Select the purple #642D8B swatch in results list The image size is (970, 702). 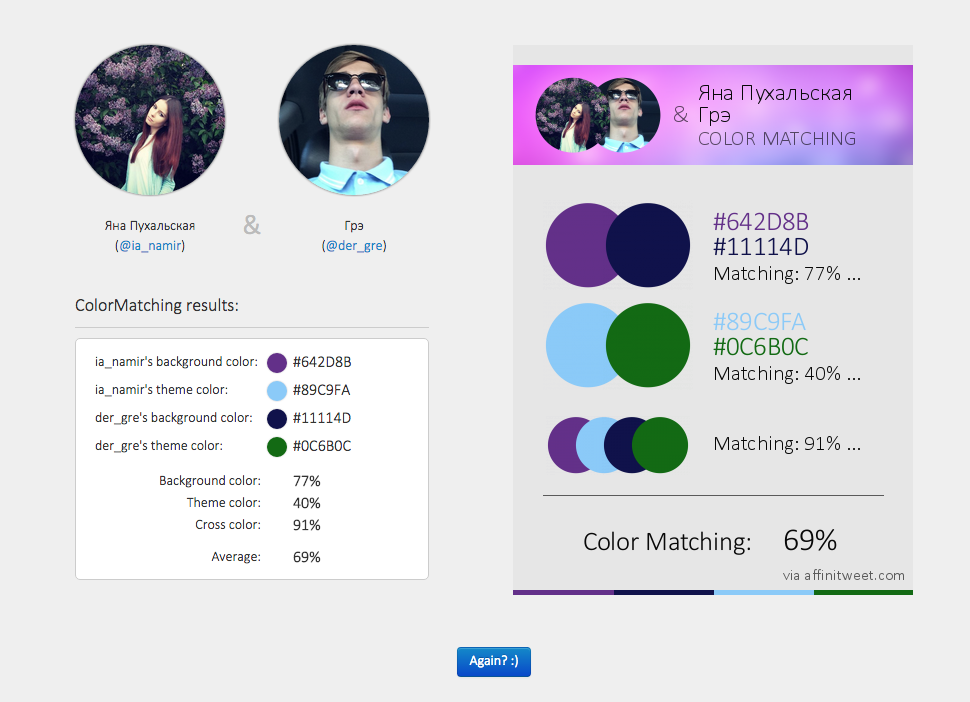(x=277, y=362)
